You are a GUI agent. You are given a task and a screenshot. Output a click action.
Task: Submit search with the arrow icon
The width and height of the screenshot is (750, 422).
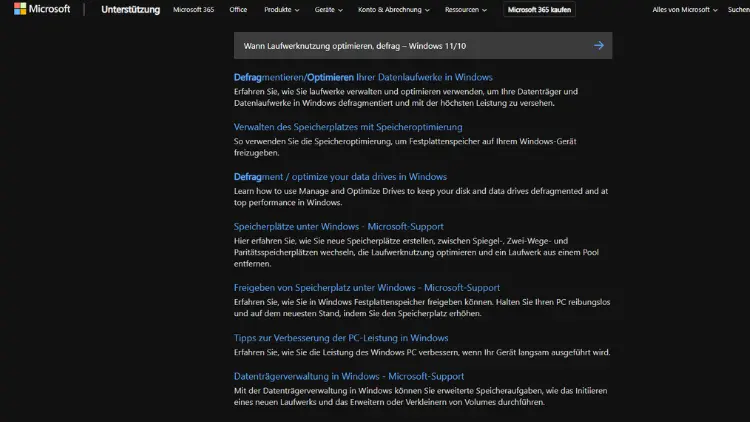(x=598, y=45)
